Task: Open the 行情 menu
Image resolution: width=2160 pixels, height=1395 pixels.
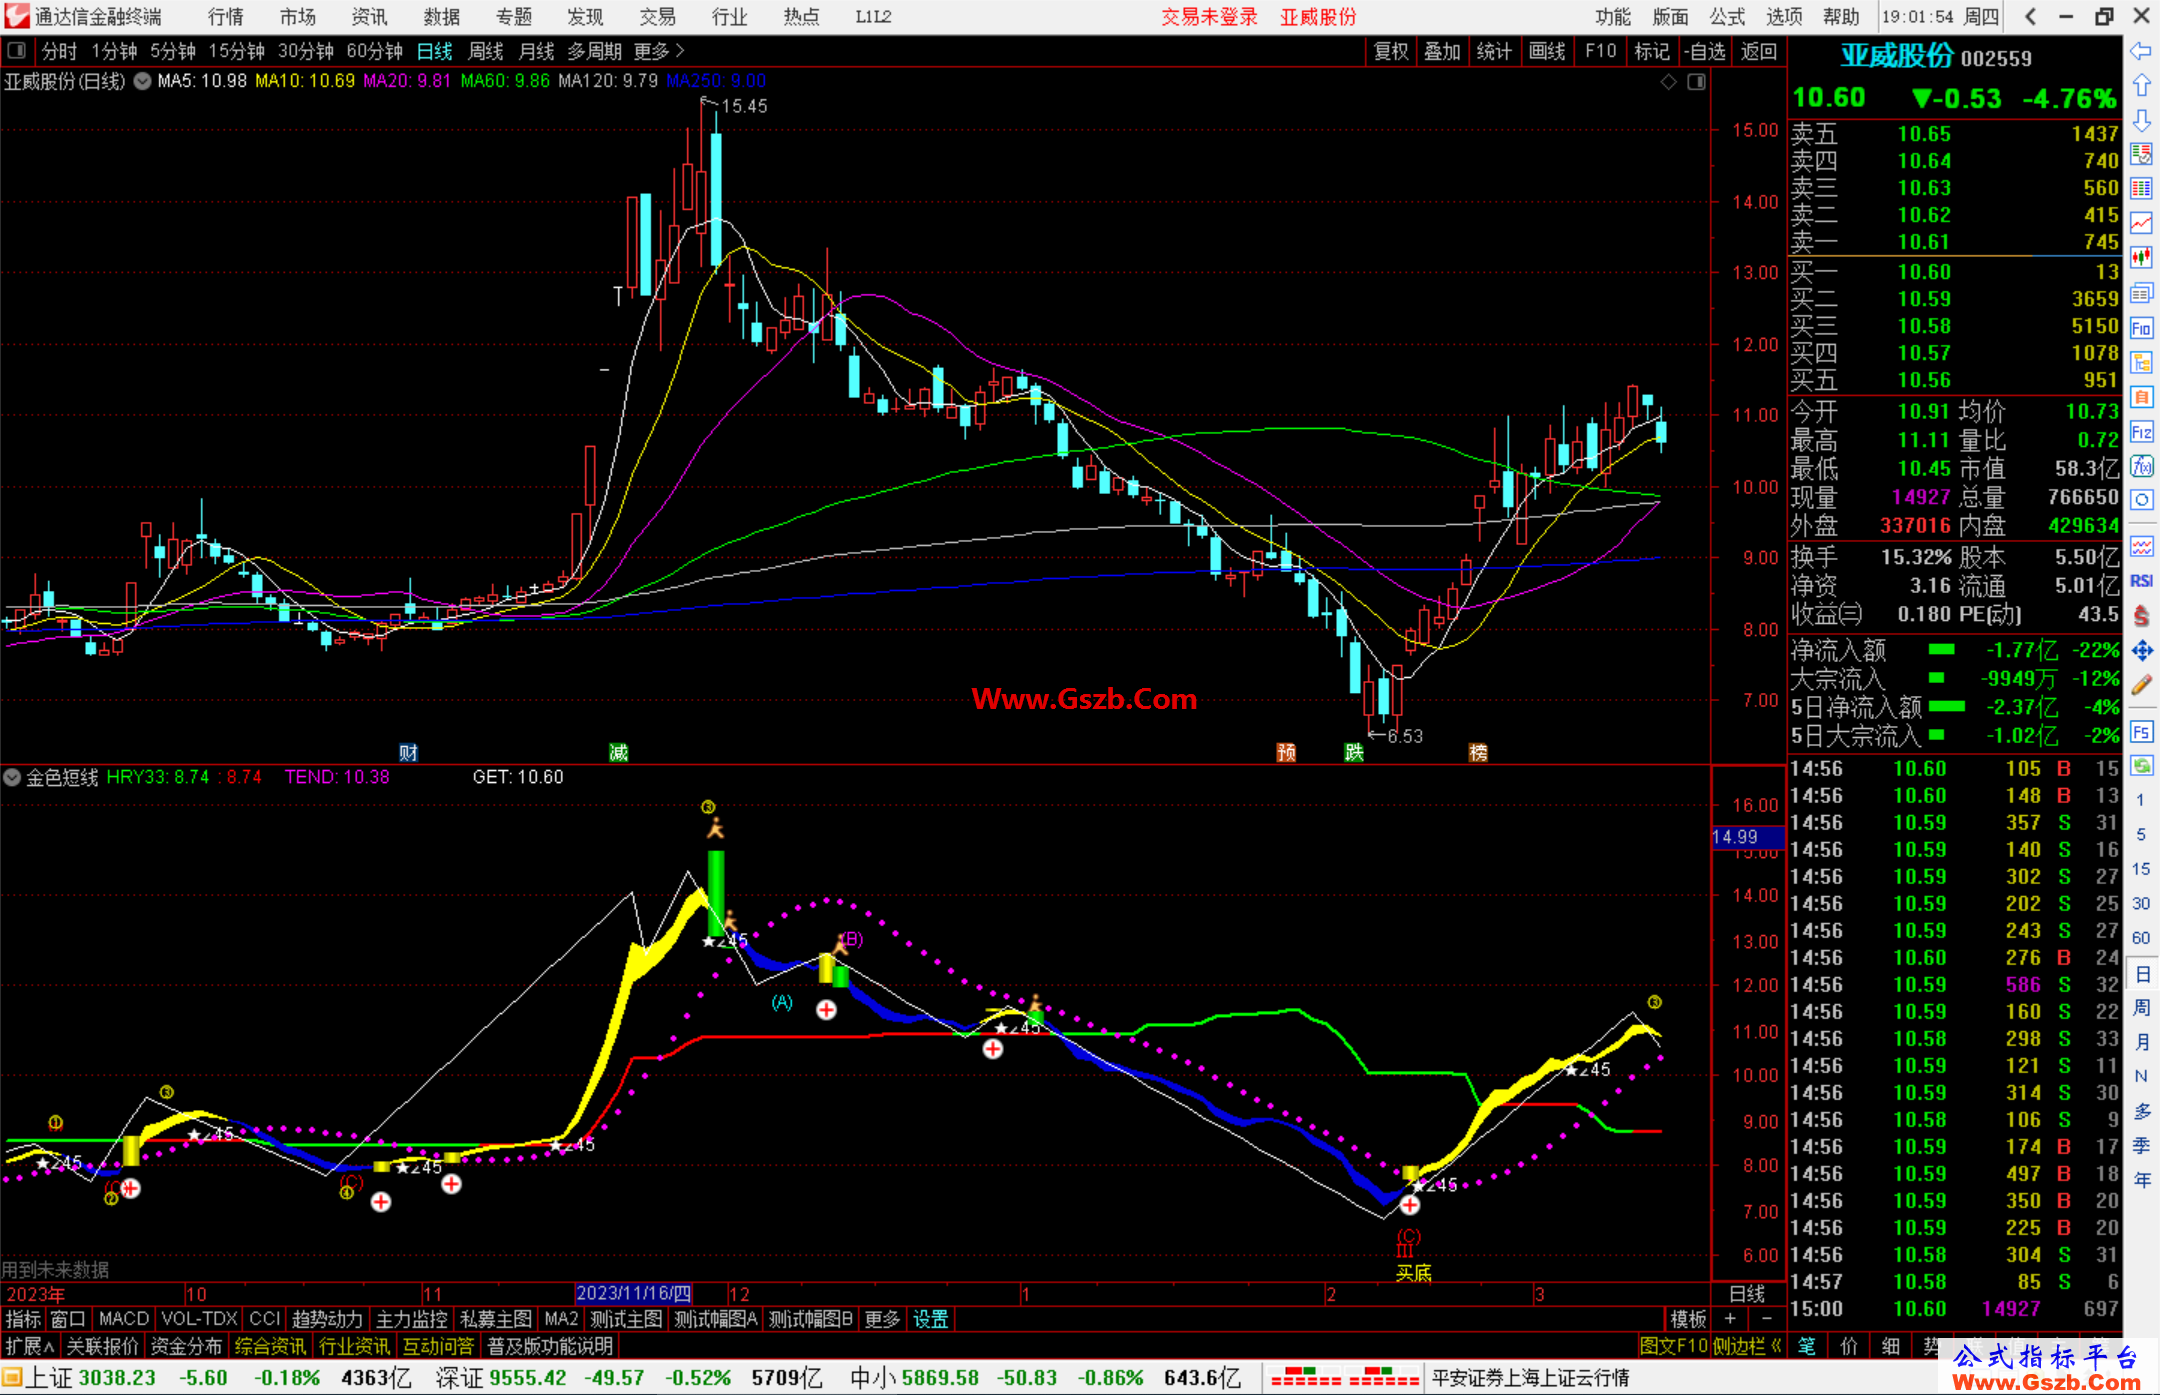Action: (226, 16)
